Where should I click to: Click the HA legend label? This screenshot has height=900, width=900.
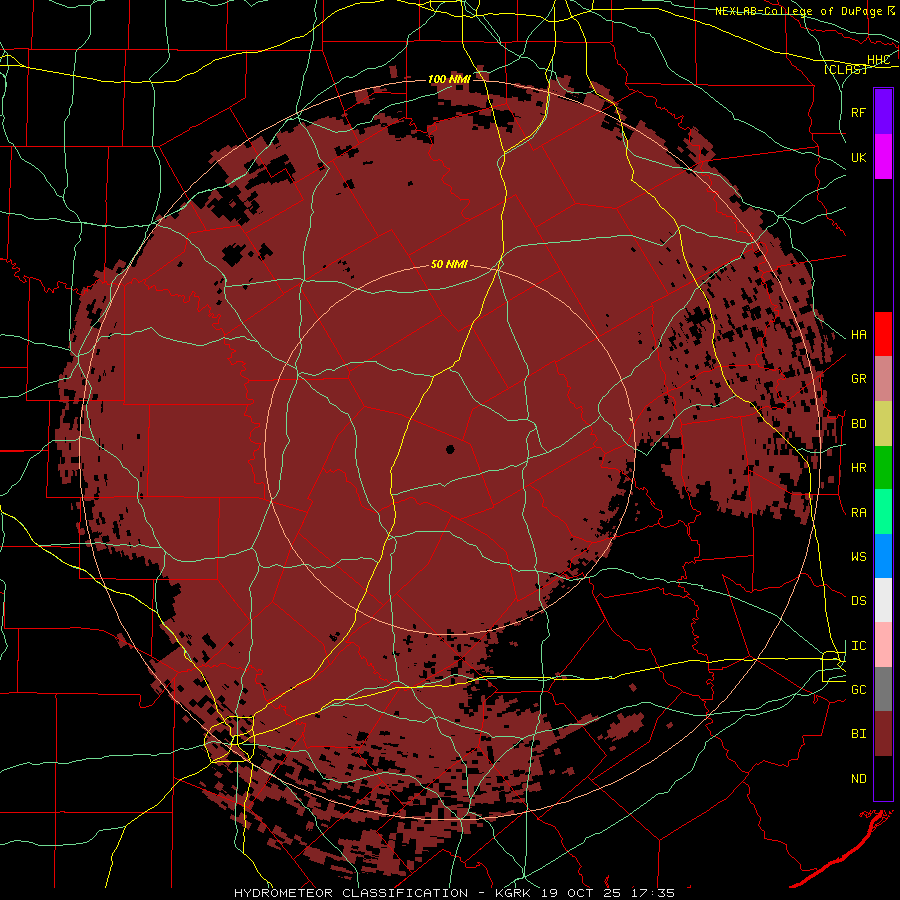pos(859,334)
